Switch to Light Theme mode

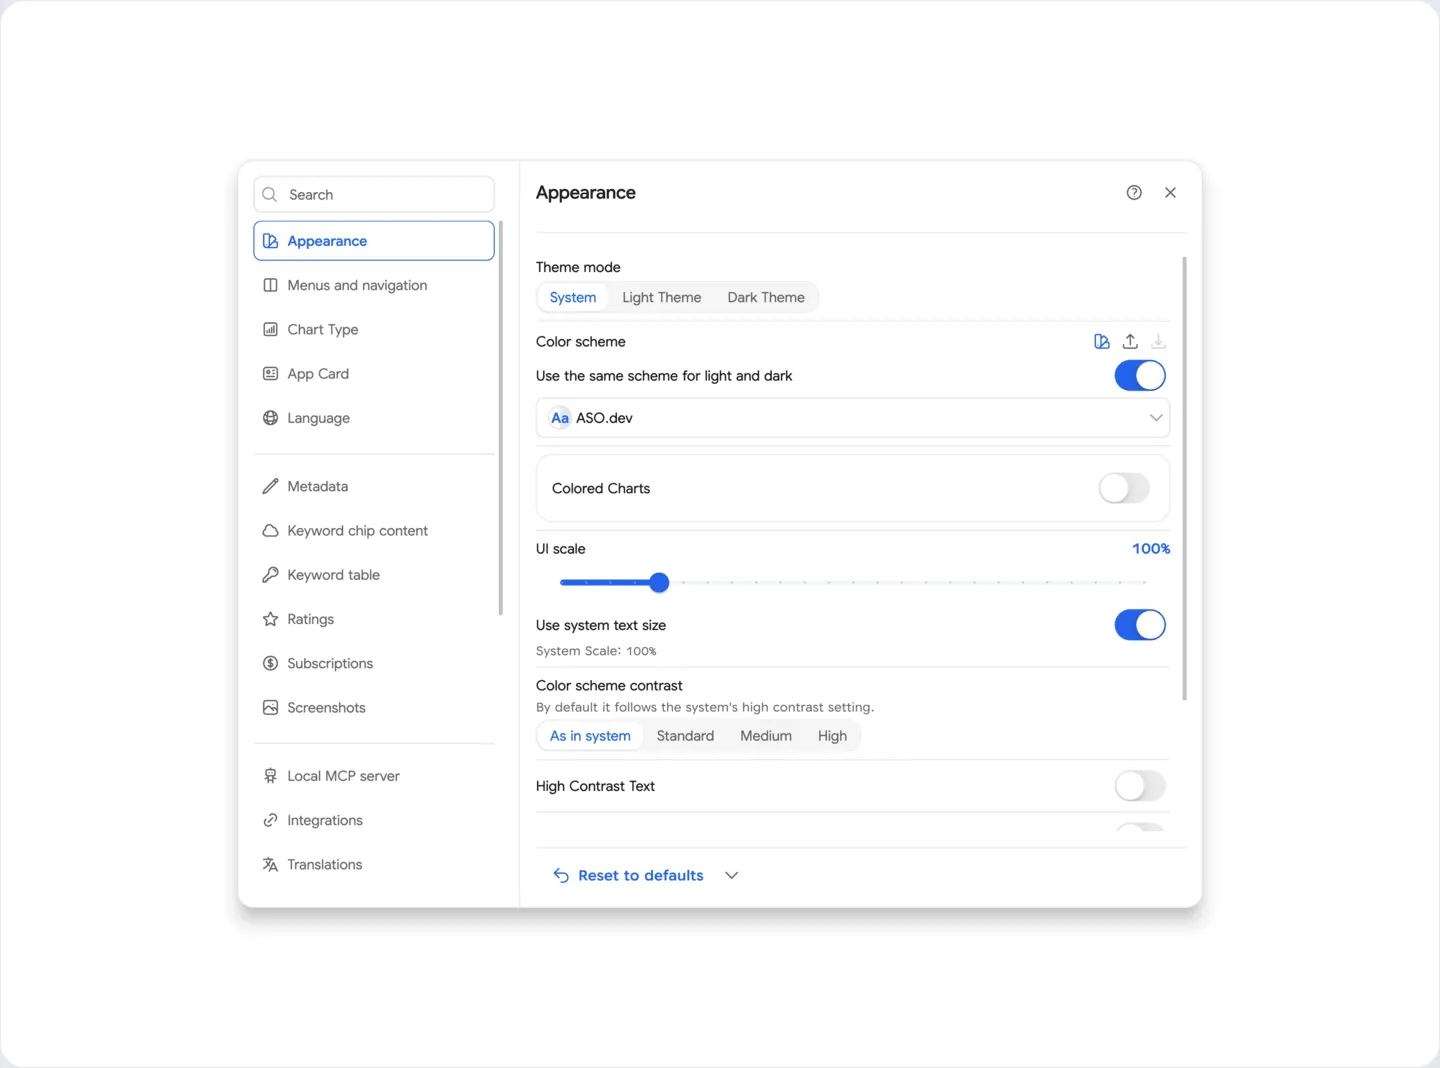pos(662,298)
